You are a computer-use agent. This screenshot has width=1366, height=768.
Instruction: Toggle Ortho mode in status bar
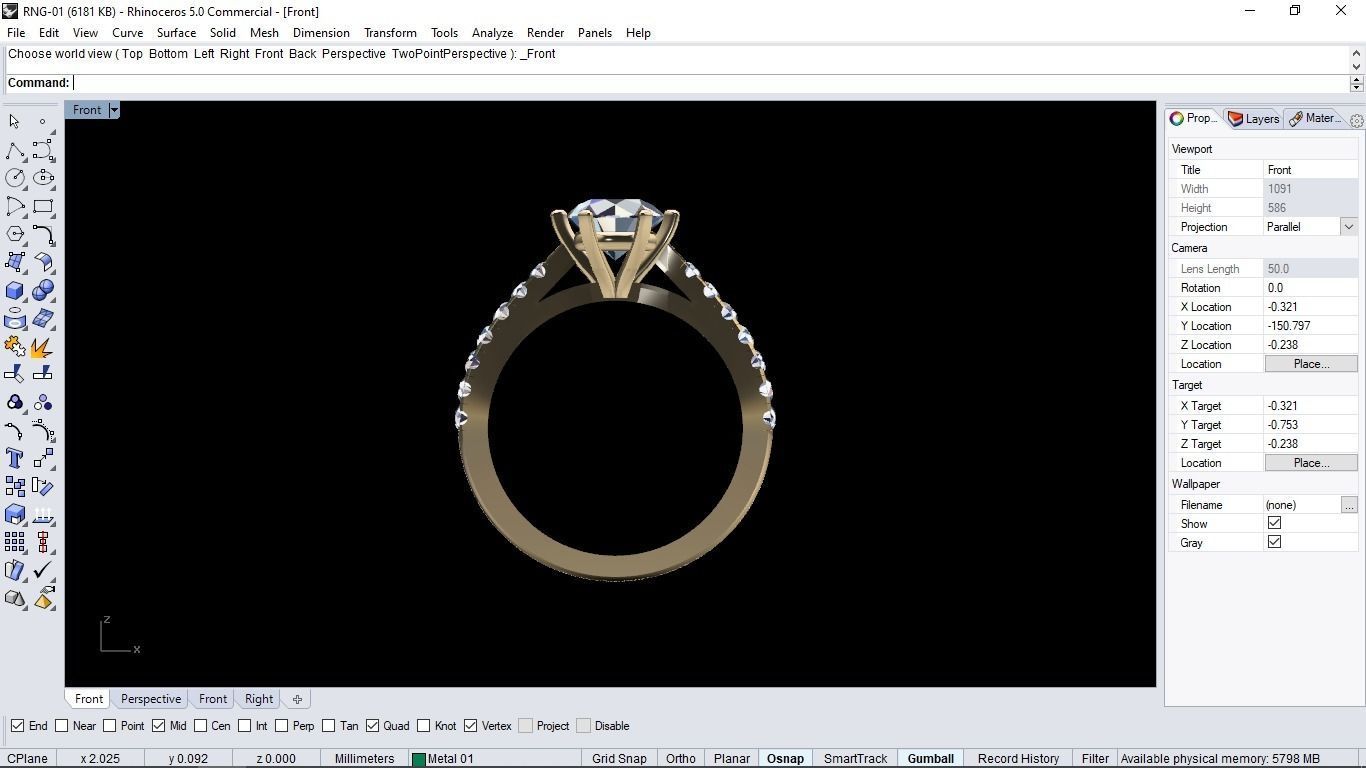pyautogui.click(x=681, y=758)
